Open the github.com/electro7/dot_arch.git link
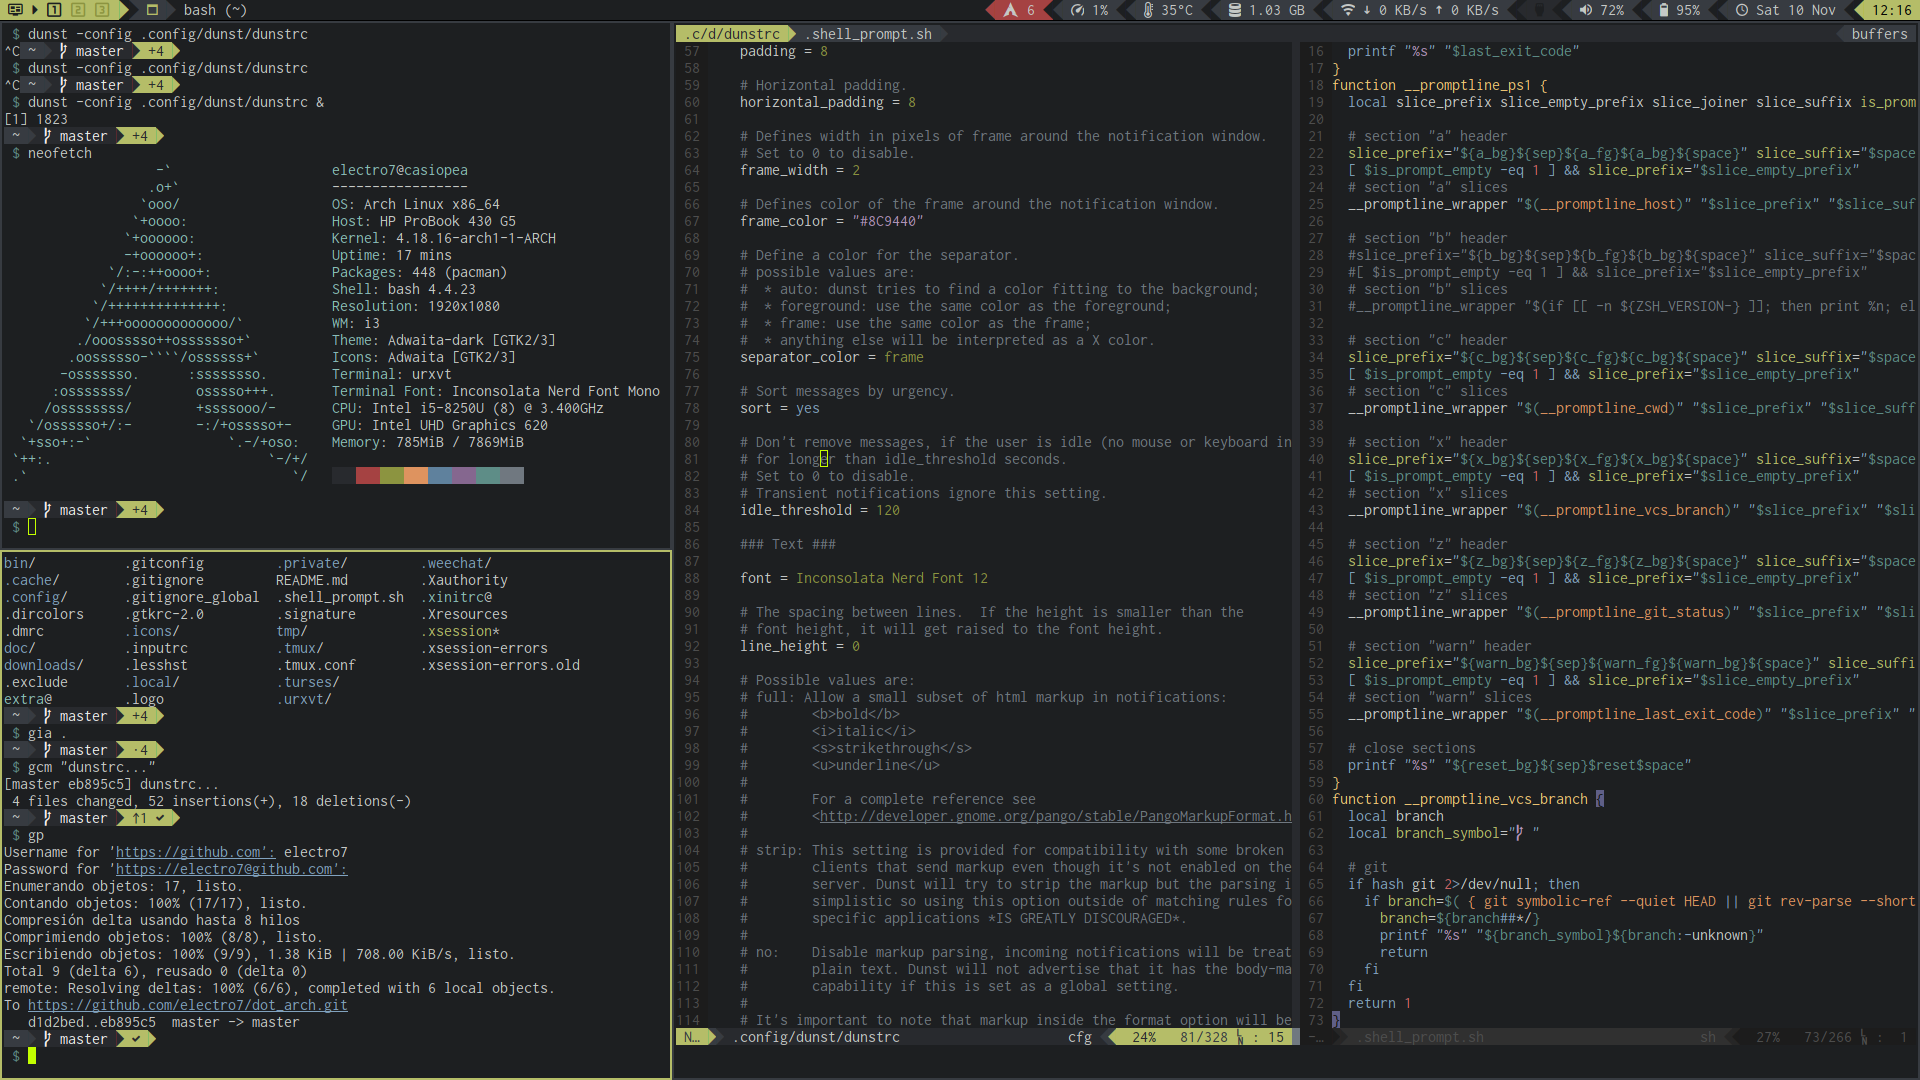Screen dimensions: 1920x1080 coord(187,1005)
